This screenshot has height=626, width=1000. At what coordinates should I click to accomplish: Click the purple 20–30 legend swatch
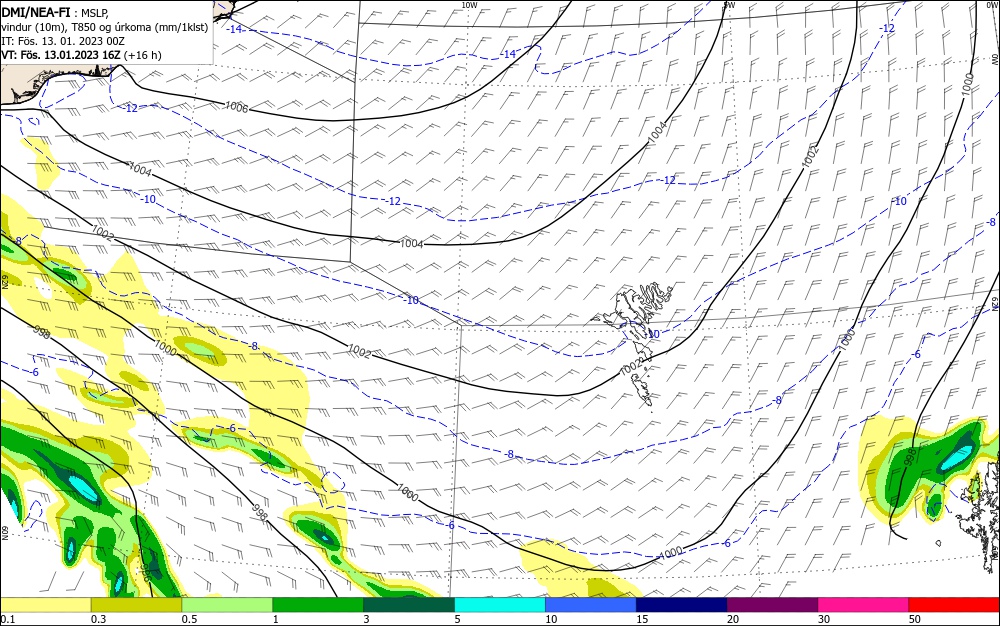[x=772, y=605]
